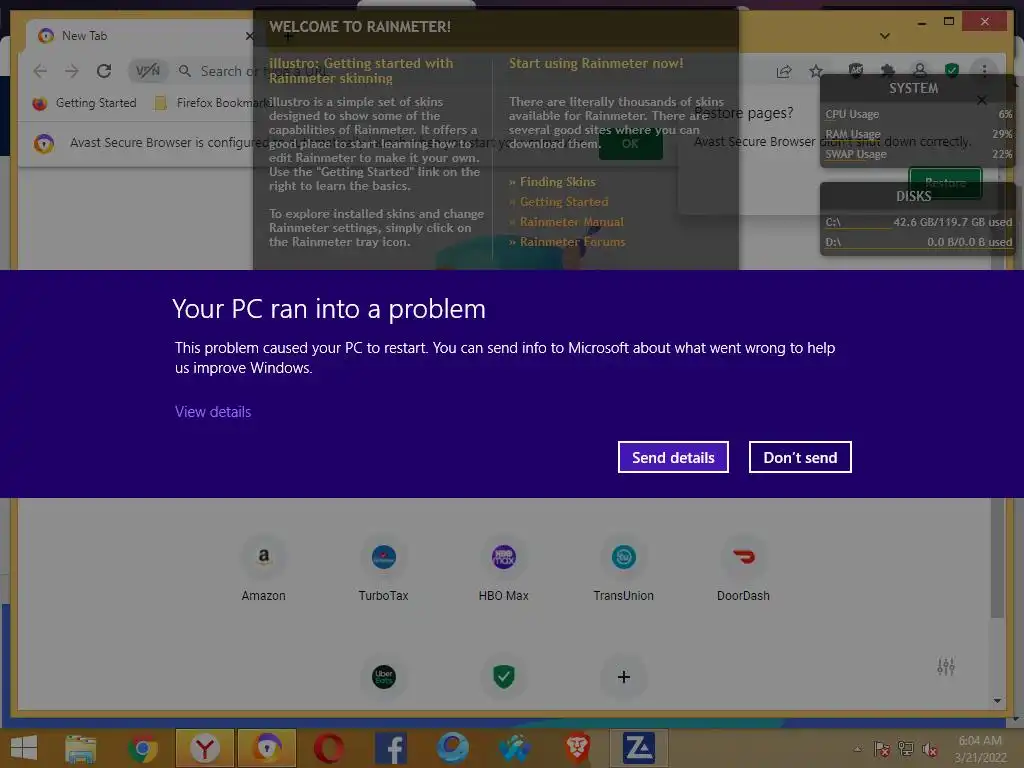1024x768 pixels.
Task: Switch to Avast Secure Browser taskbar icon
Action: coord(267,748)
